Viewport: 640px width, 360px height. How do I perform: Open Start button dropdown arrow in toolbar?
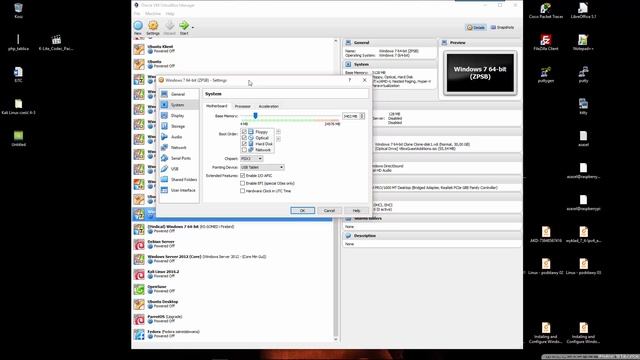(193, 28)
